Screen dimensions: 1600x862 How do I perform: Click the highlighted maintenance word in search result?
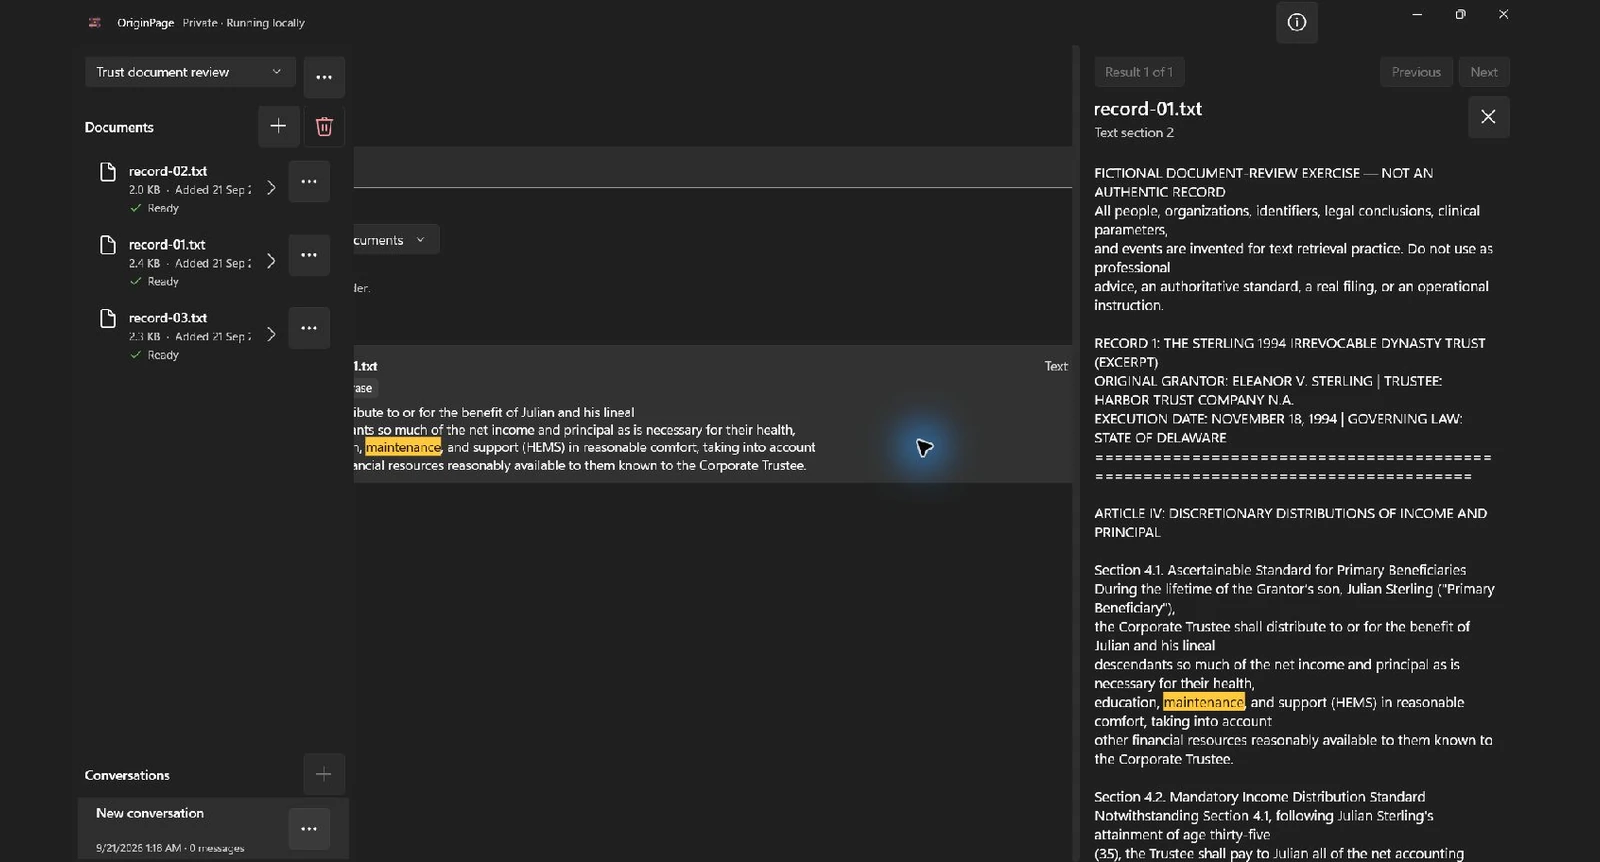click(x=403, y=447)
